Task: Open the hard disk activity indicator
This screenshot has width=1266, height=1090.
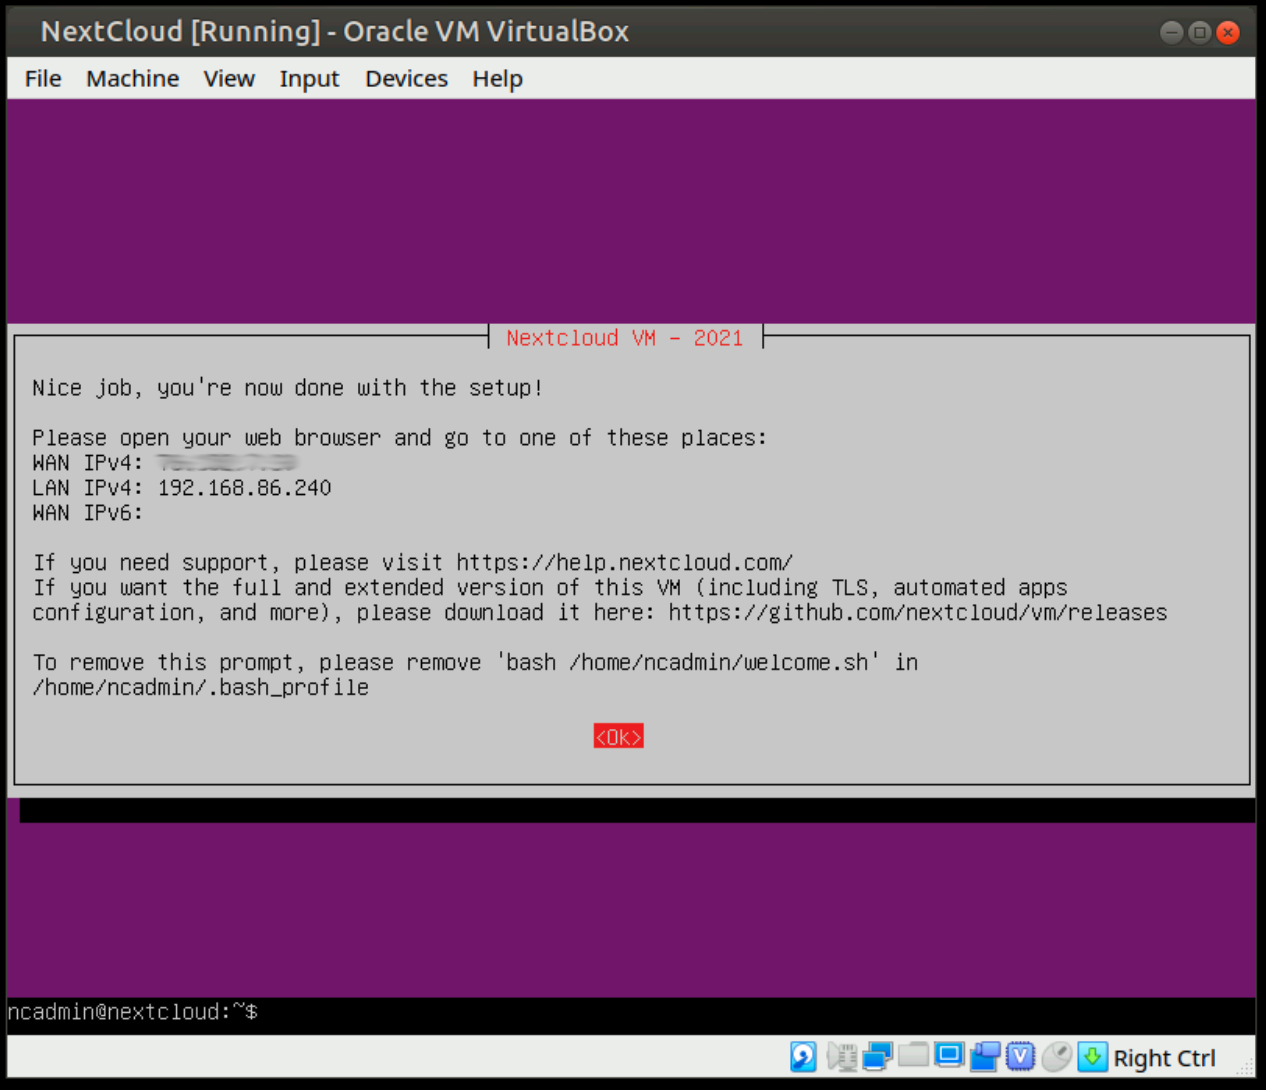Action: pyautogui.click(x=803, y=1056)
